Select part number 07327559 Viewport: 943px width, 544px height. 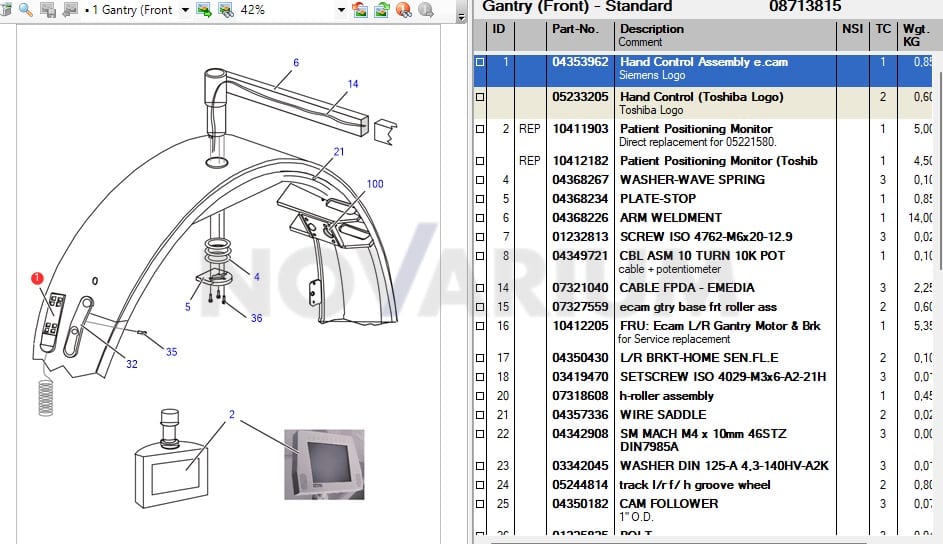coord(580,307)
